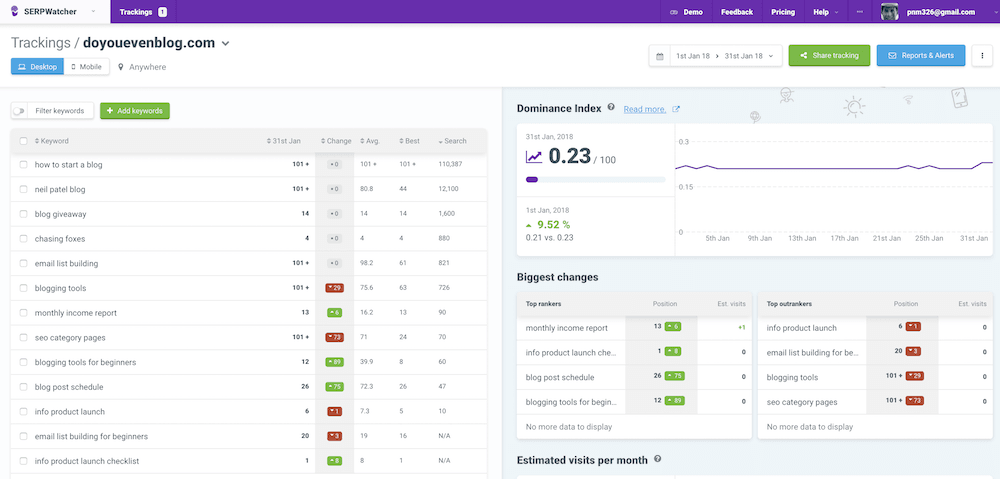Click the SERPWatcher logo icon
The height and width of the screenshot is (479, 1000).
[x=15, y=11]
